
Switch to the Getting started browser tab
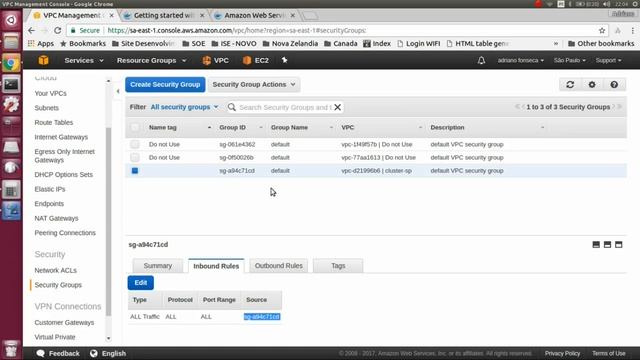click(163, 16)
